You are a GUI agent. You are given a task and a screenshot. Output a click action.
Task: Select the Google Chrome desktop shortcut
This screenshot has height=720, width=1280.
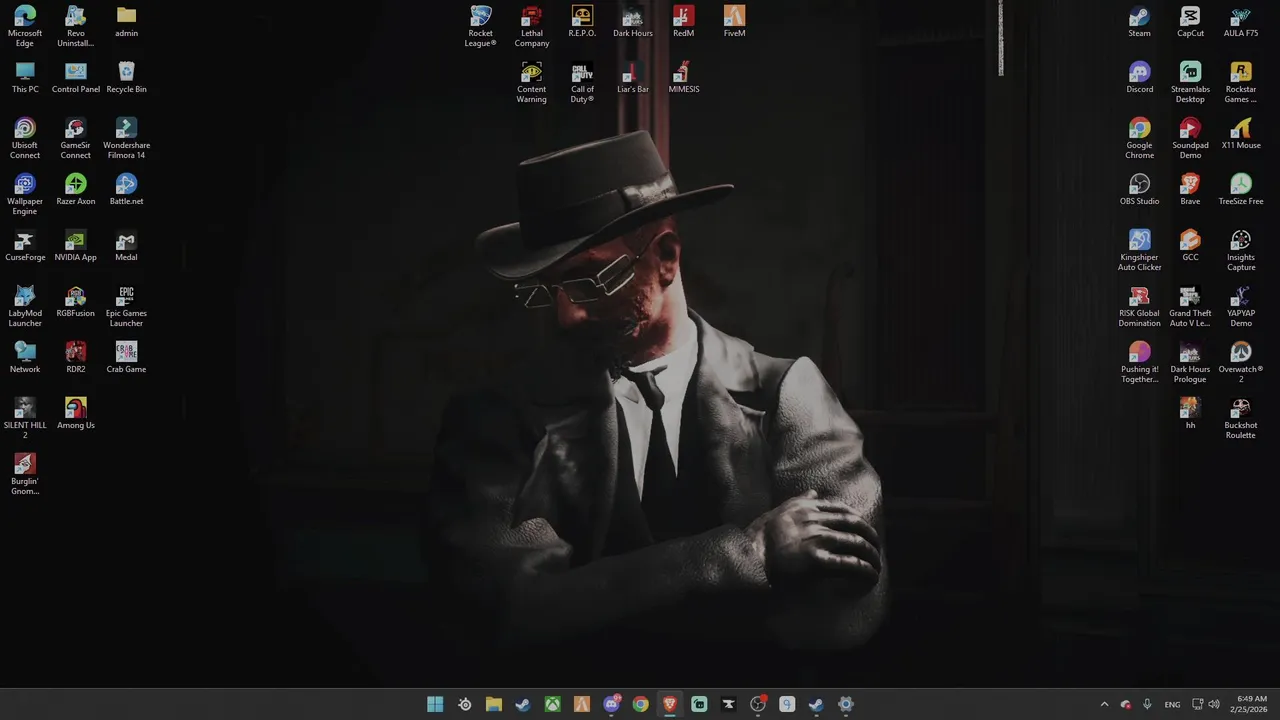(1139, 138)
